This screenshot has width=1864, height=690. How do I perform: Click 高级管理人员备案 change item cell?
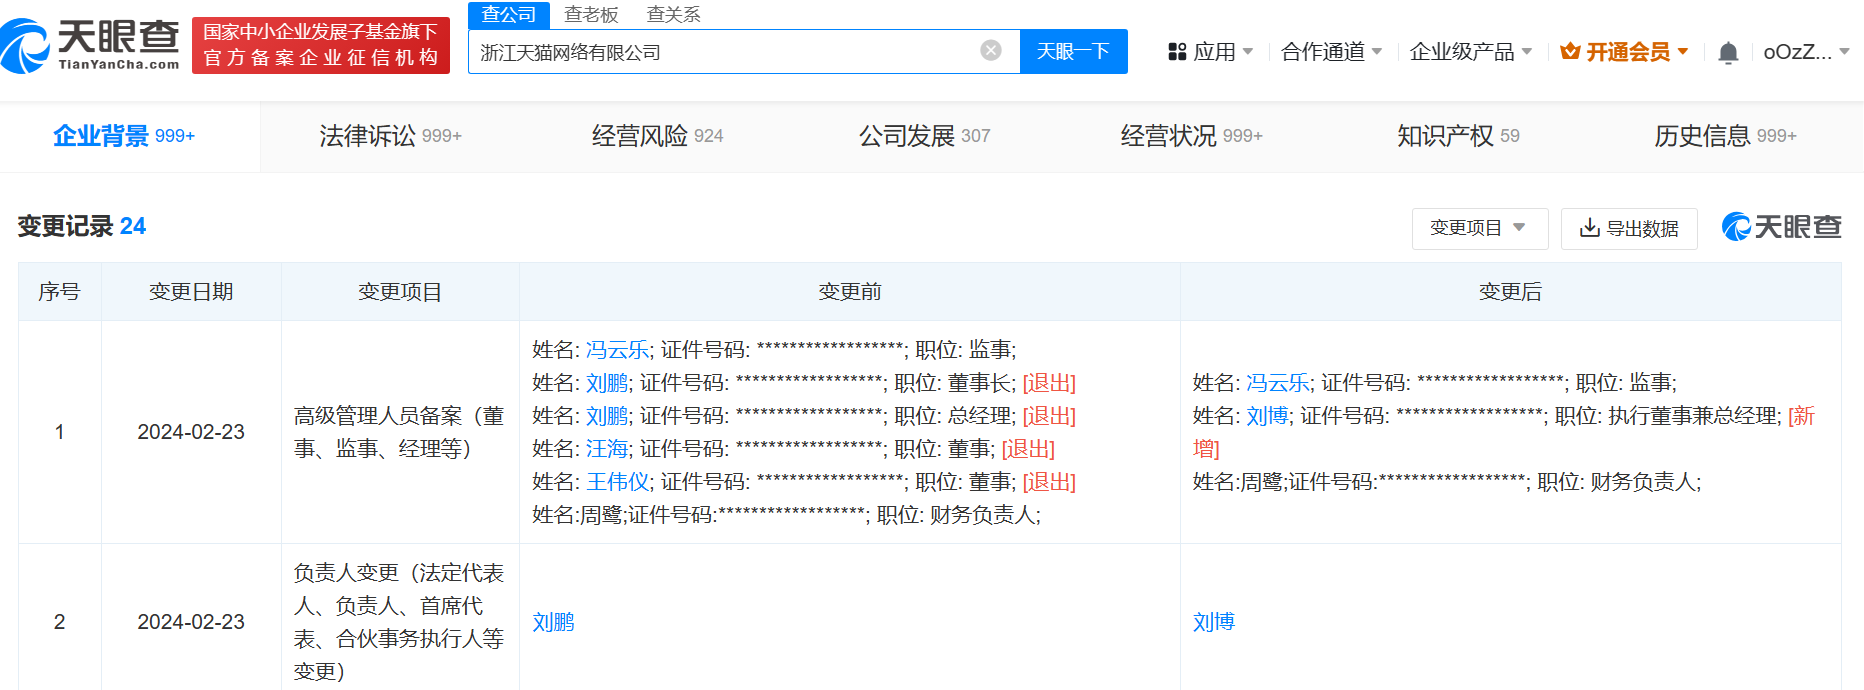tap(400, 432)
